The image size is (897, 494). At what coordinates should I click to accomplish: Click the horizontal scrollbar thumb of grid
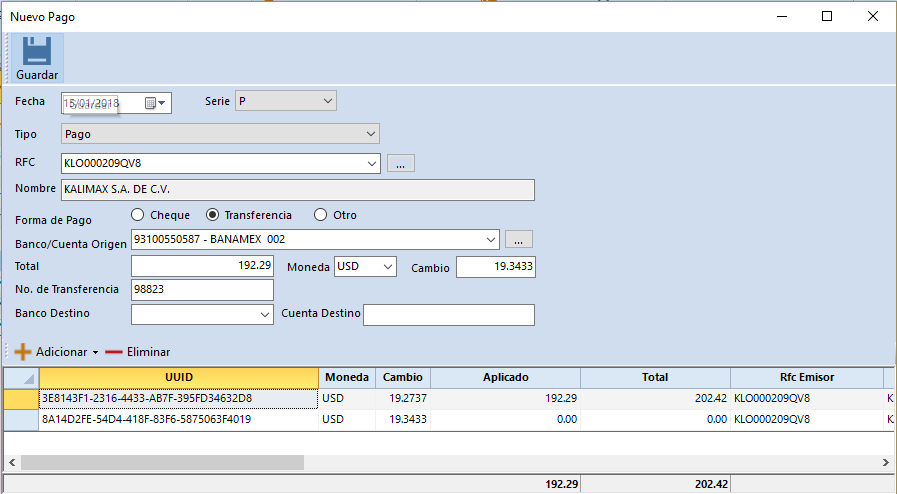(160, 463)
